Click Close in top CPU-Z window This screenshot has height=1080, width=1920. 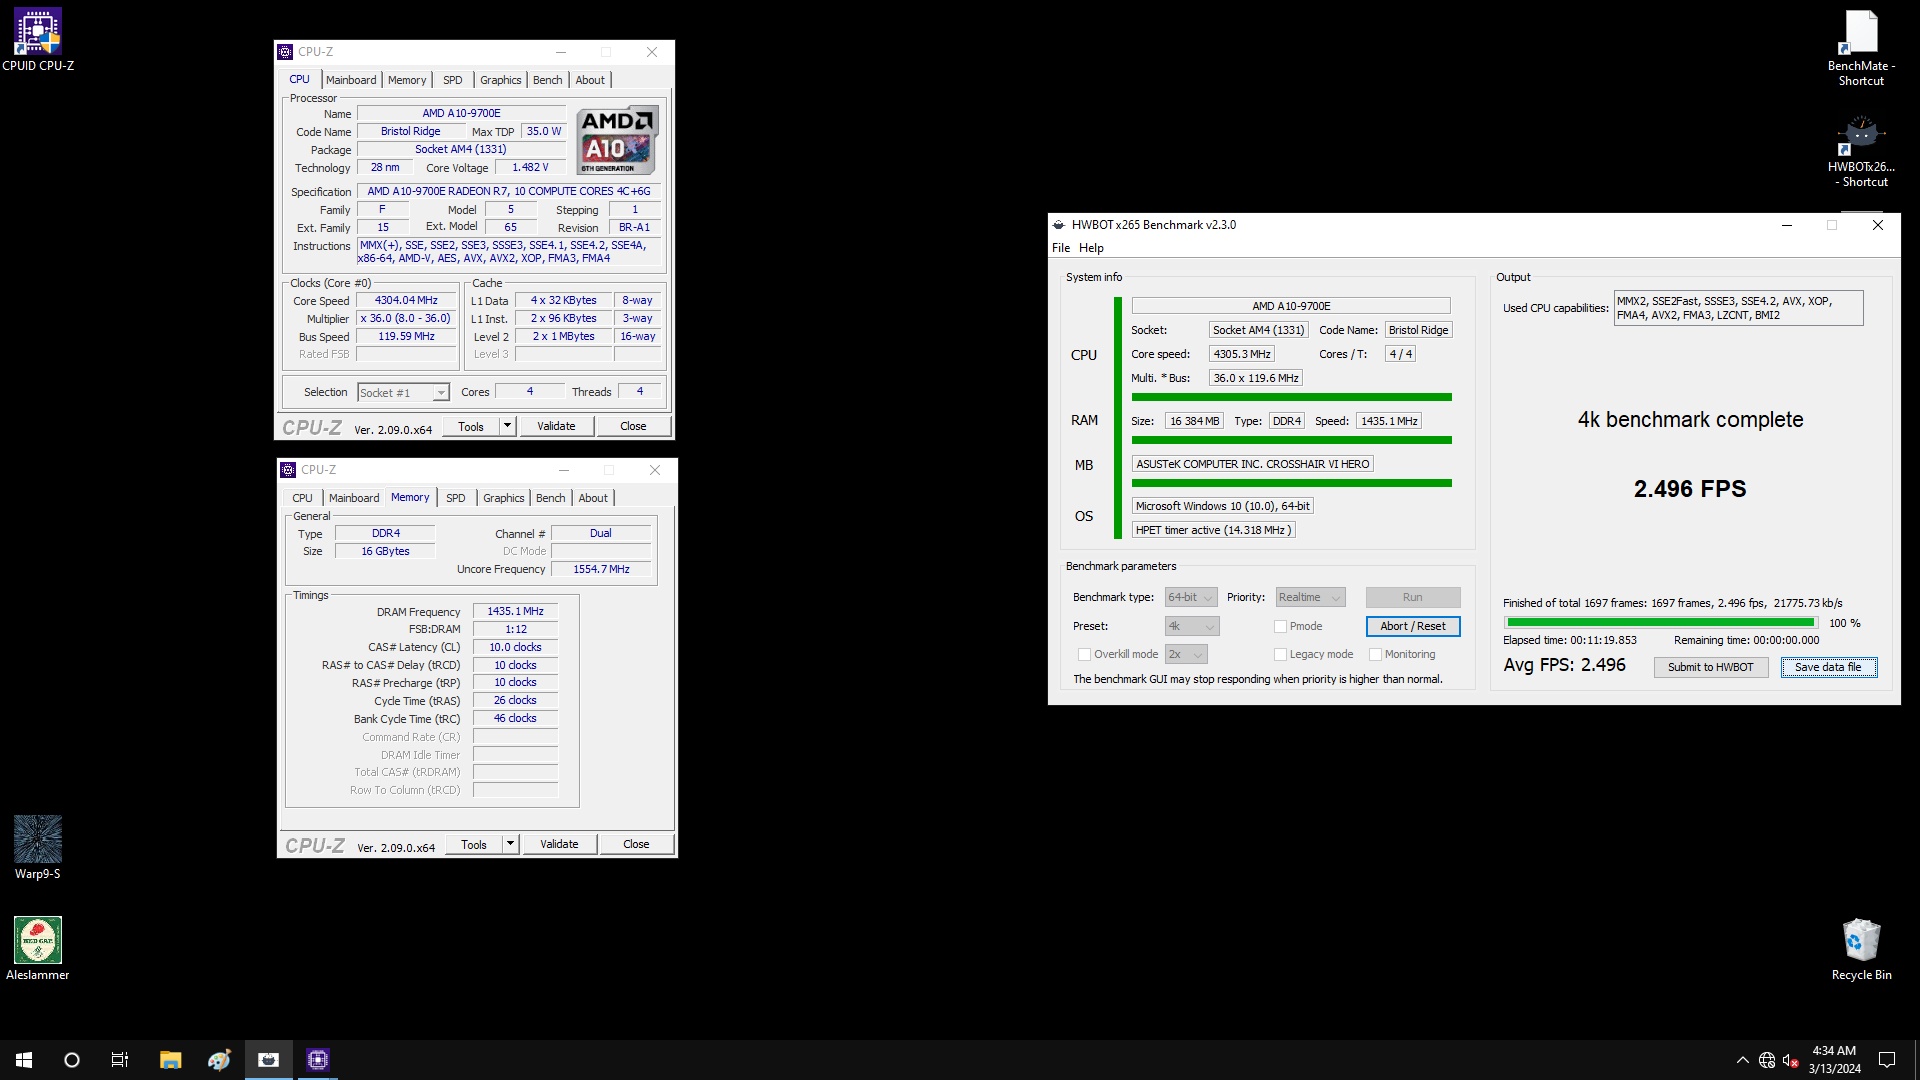(x=633, y=426)
